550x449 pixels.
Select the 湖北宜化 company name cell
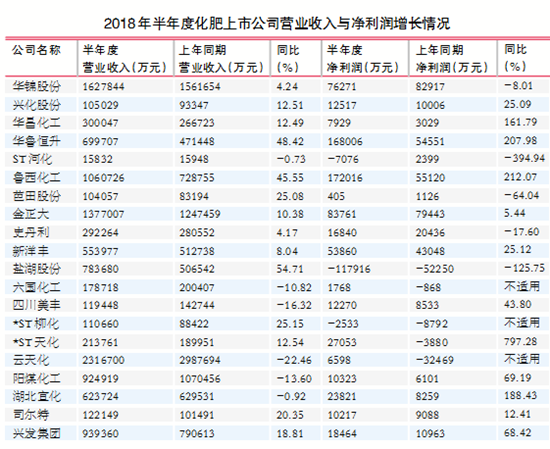(x=37, y=396)
